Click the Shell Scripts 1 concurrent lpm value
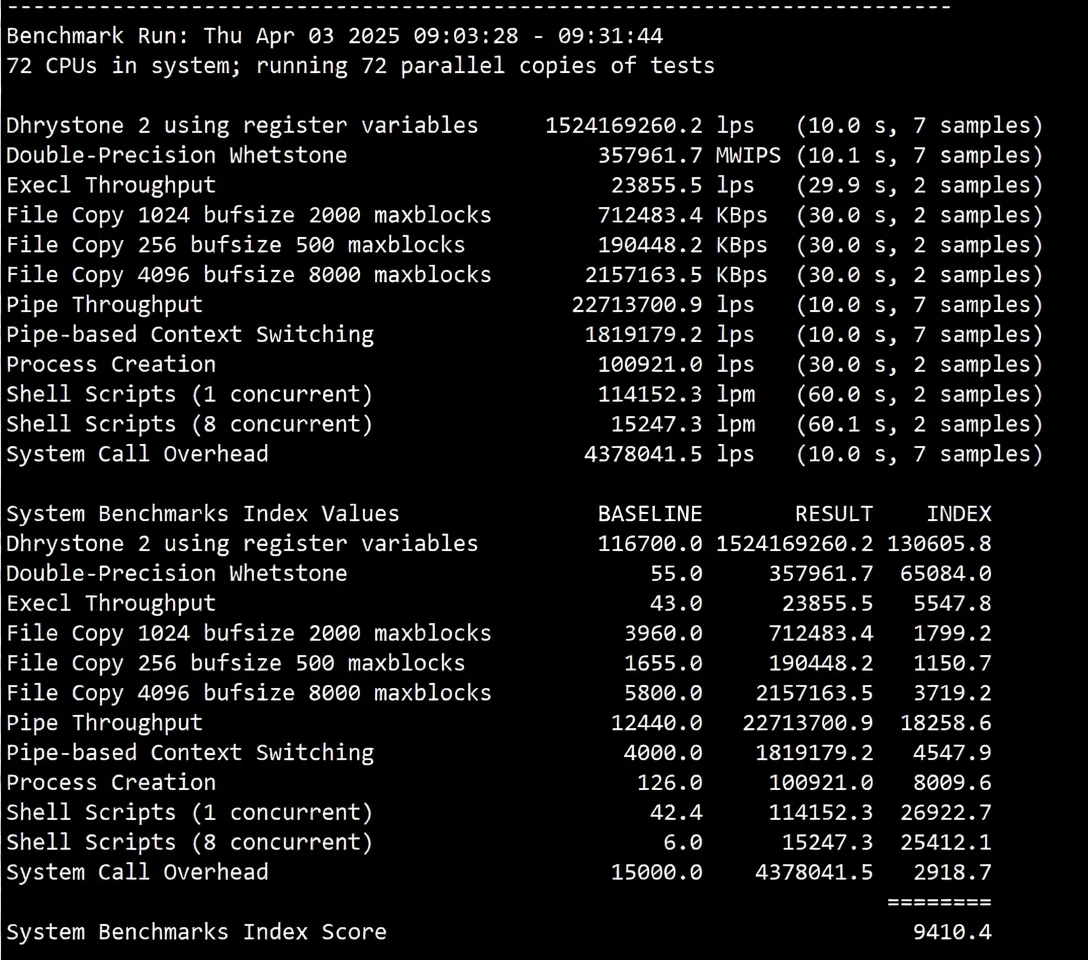Screen dimensions: 1088x960 [664, 394]
